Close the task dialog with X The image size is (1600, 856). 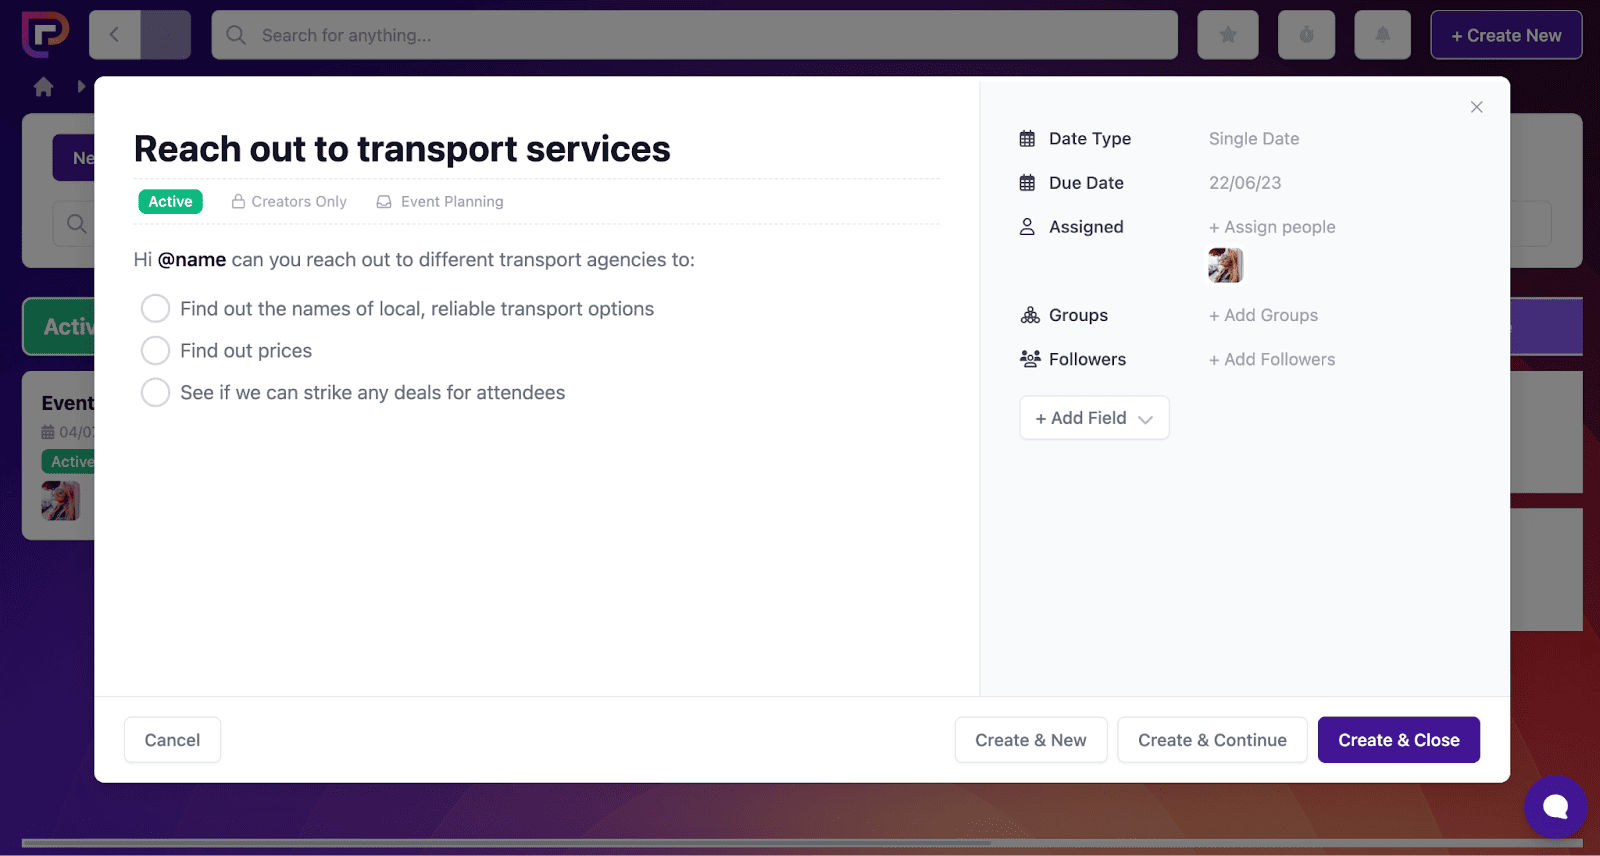(x=1476, y=107)
